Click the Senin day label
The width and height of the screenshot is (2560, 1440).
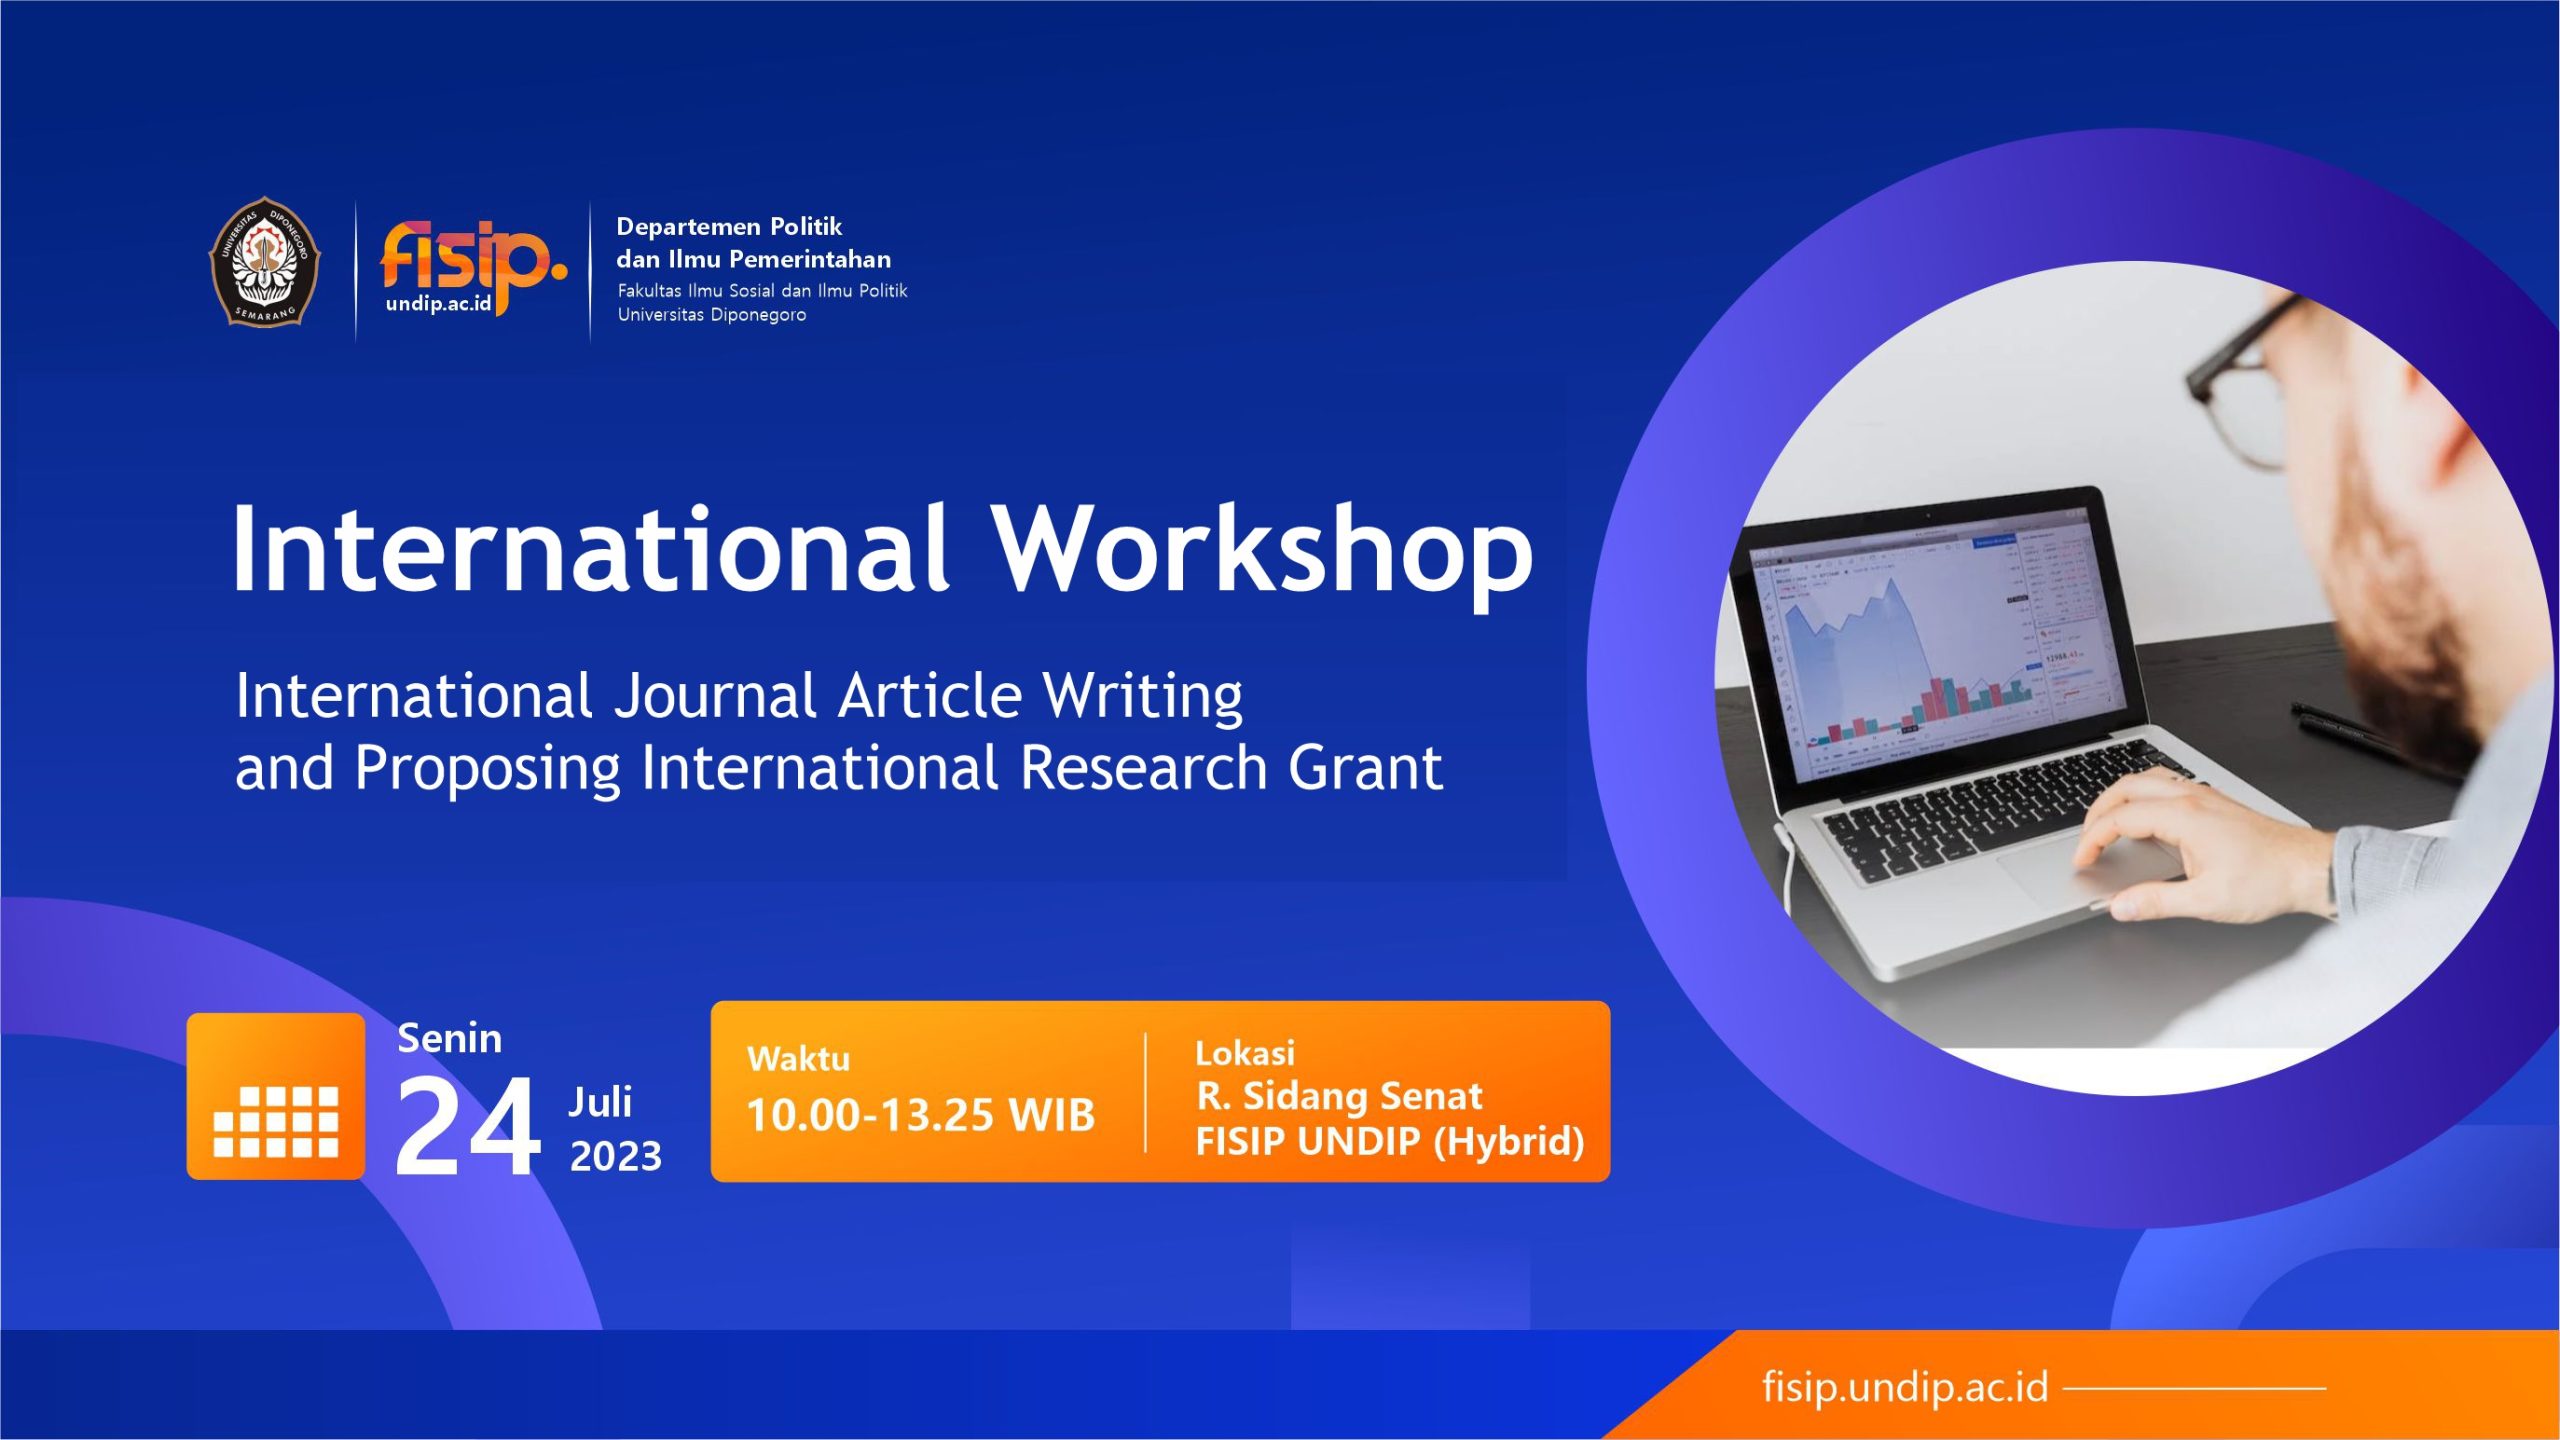point(449,1038)
